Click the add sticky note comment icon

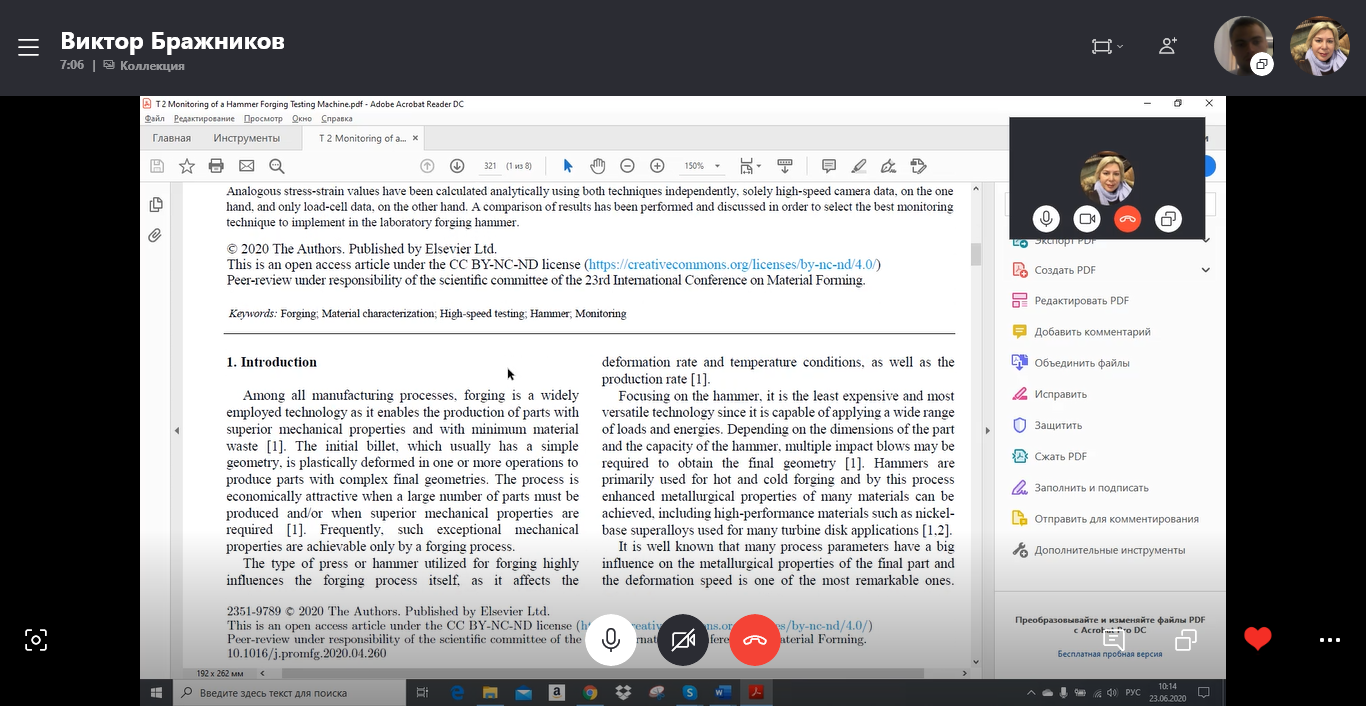pyautogui.click(x=828, y=166)
